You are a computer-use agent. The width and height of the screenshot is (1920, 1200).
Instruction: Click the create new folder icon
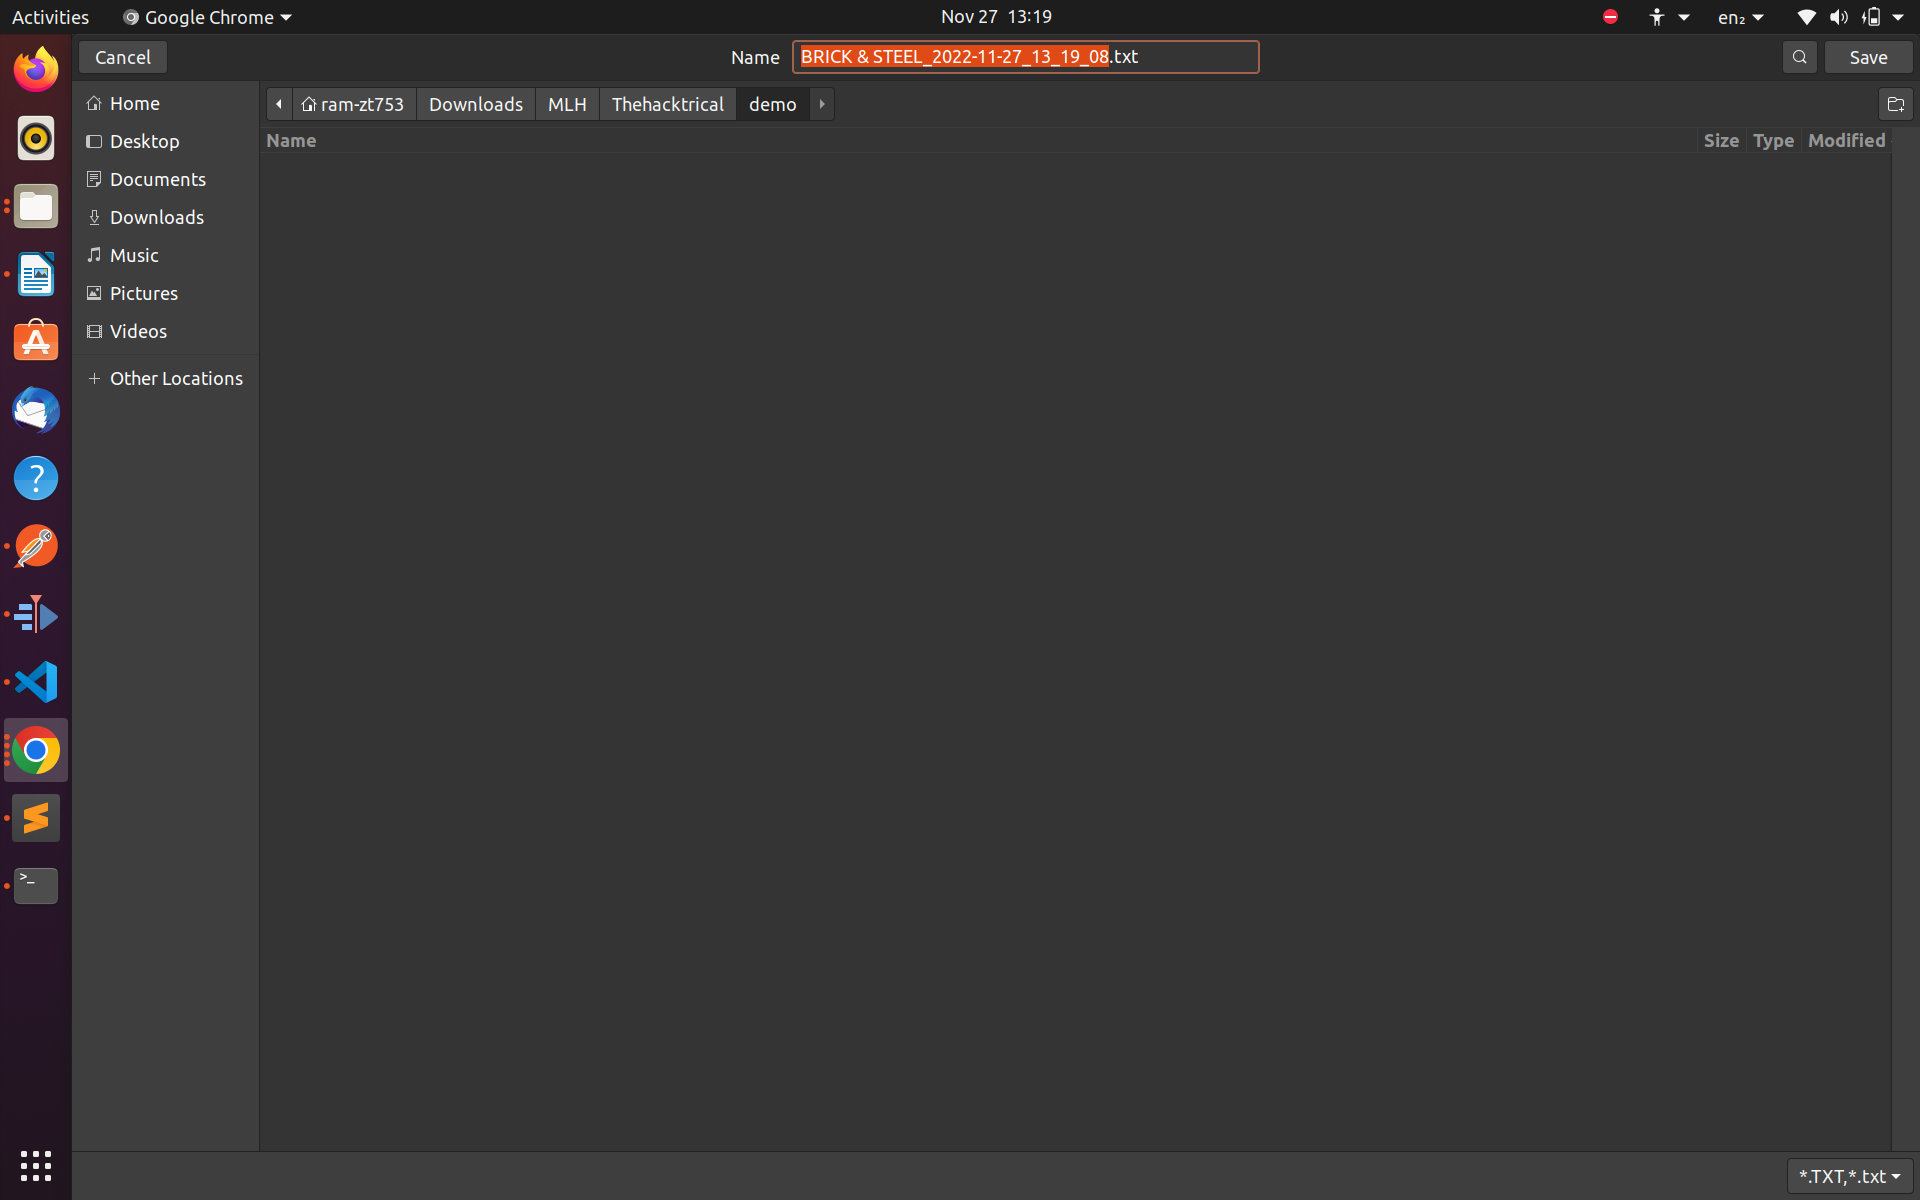(x=1895, y=104)
